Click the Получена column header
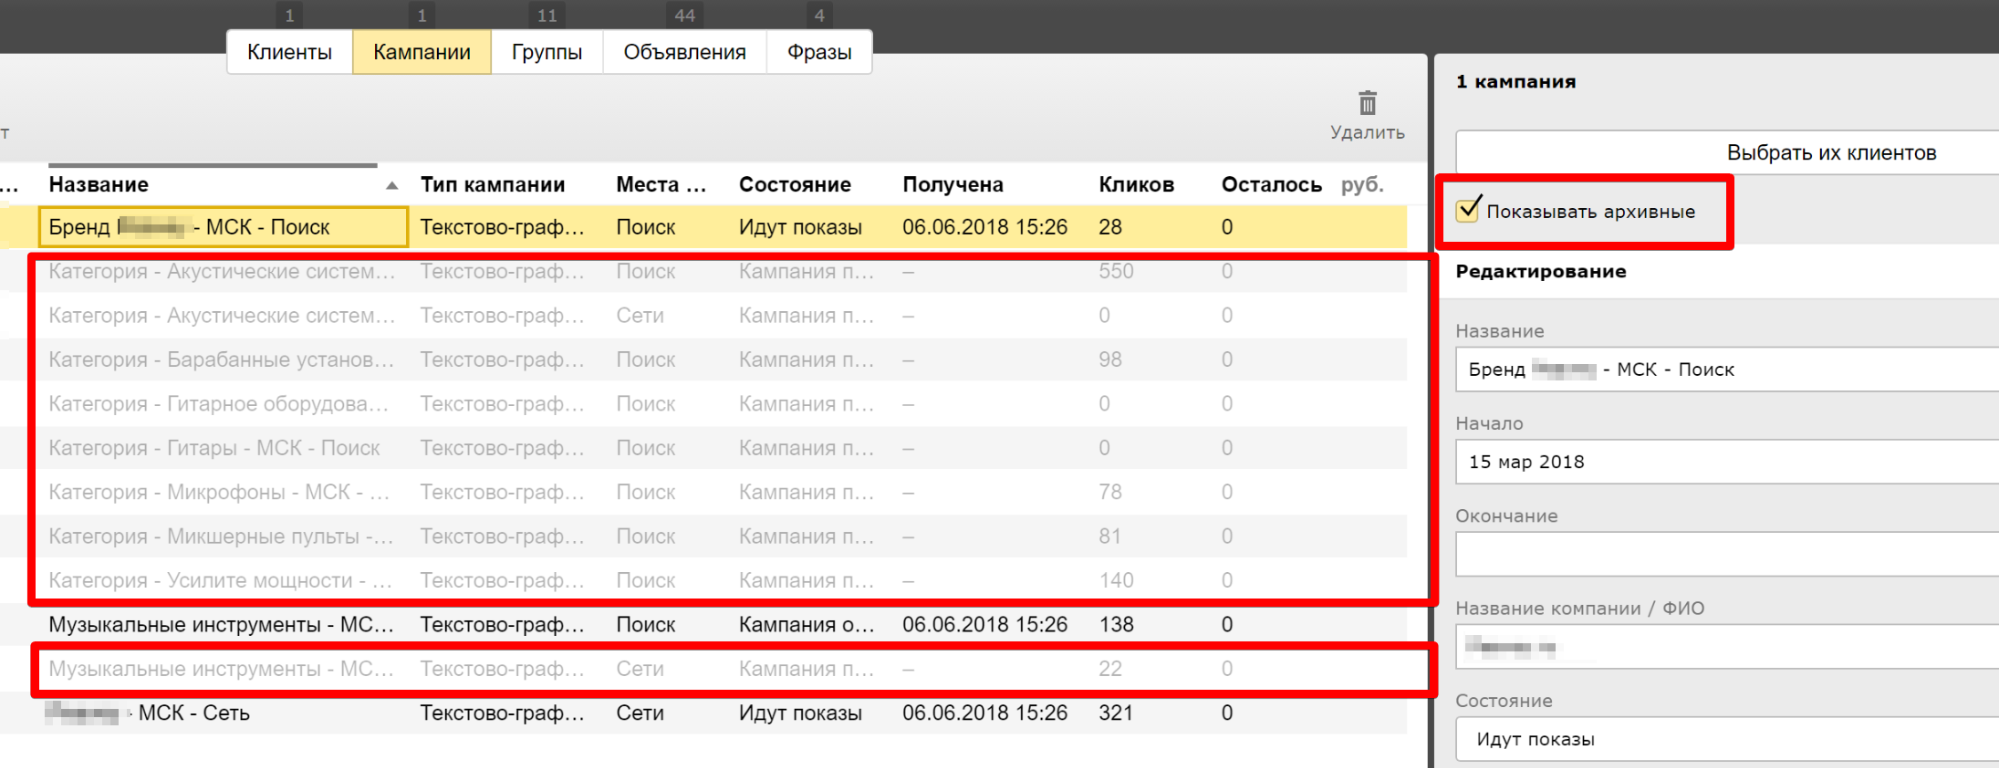 pyautogui.click(x=952, y=185)
